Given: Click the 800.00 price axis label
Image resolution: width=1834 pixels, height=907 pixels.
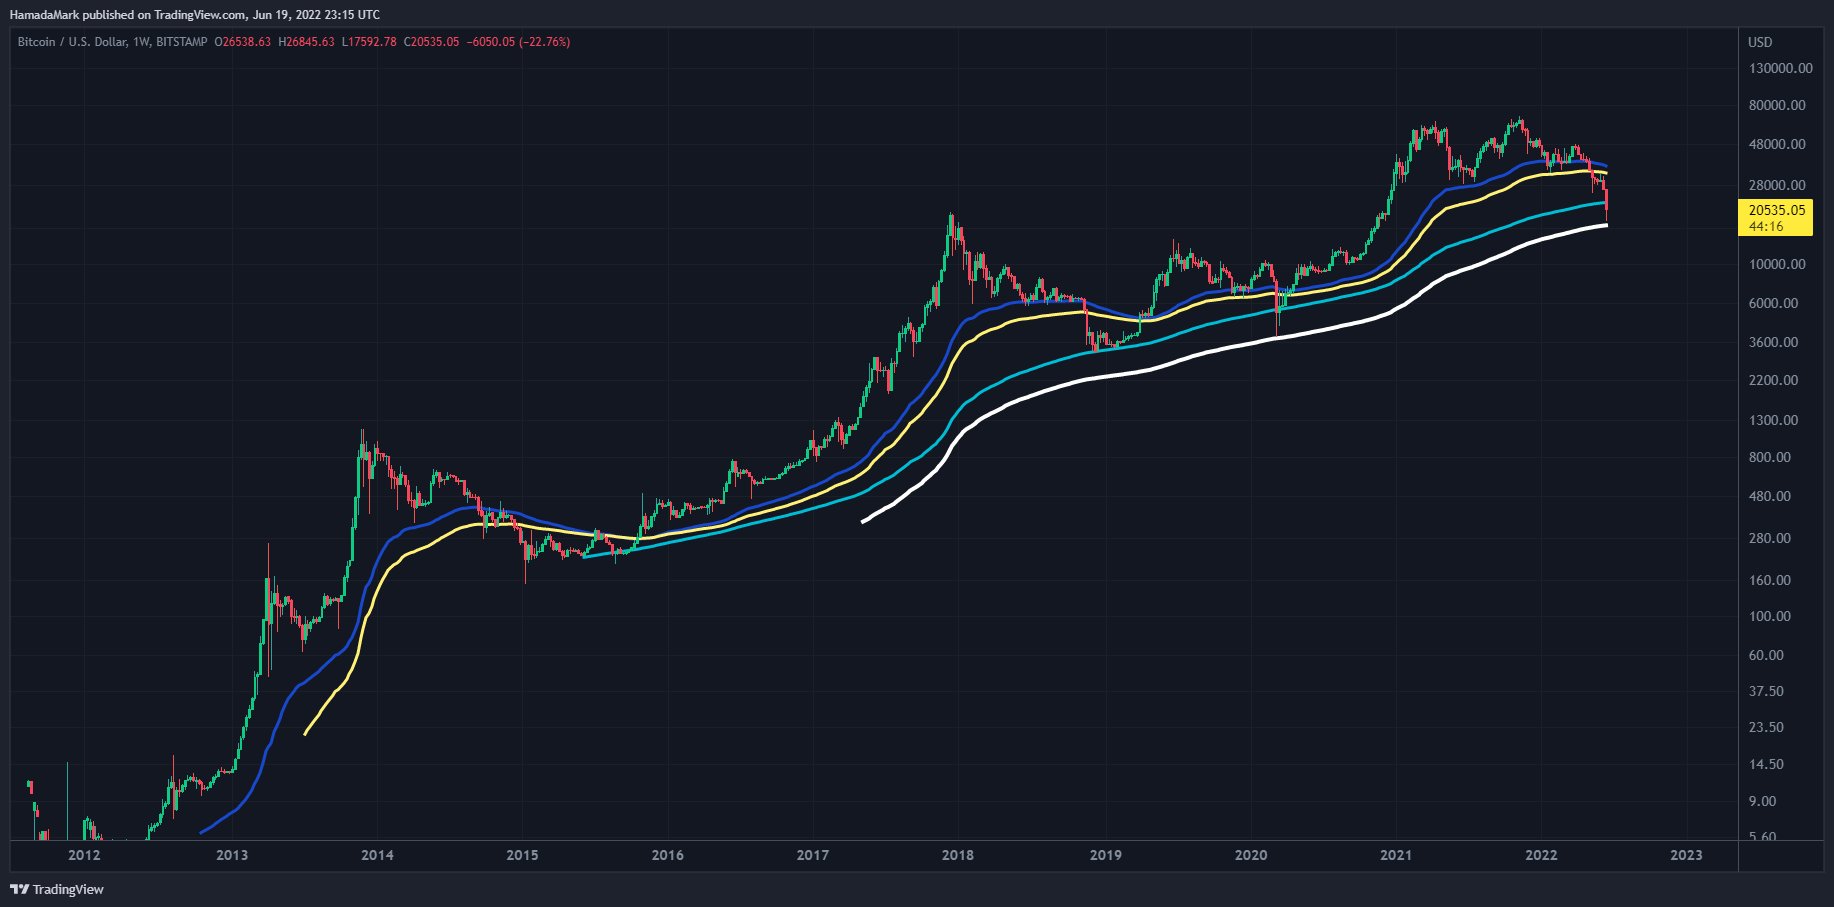Looking at the screenshot, I should [x=1770, y=457].
